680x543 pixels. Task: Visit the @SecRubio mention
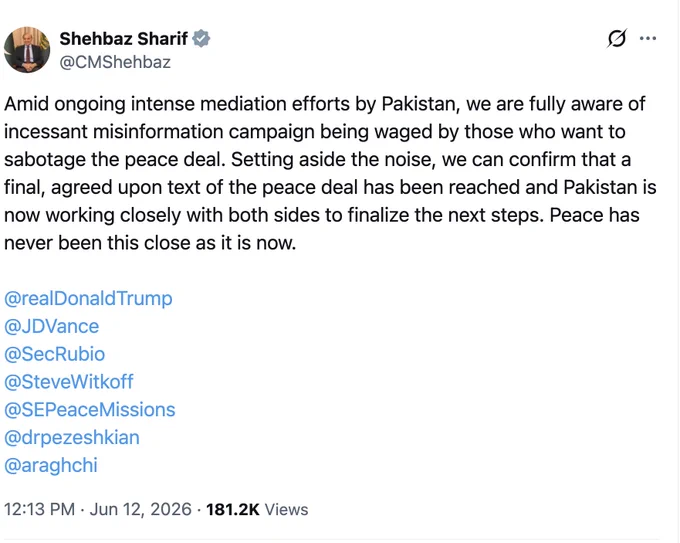[x=55, y=354]
